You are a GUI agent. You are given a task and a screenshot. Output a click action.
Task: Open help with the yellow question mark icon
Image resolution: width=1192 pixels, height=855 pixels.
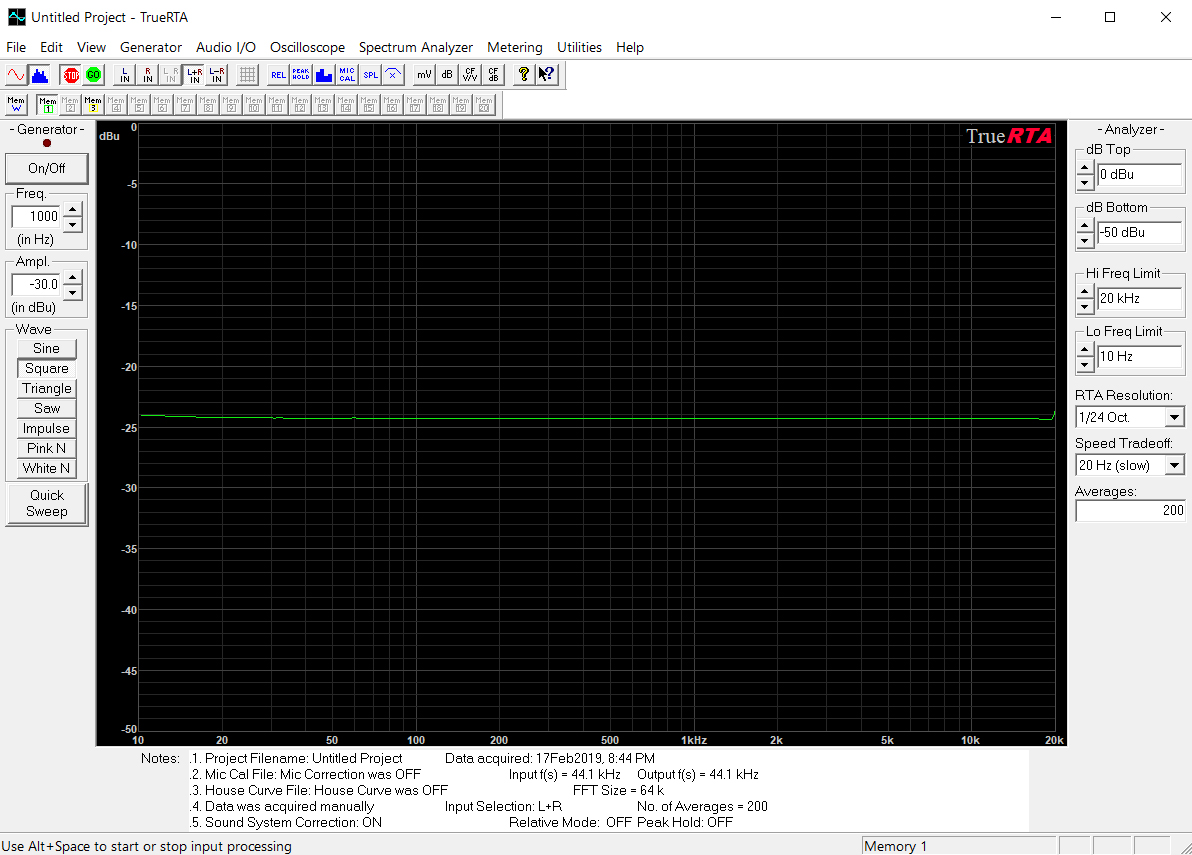(x=523, y=74)
